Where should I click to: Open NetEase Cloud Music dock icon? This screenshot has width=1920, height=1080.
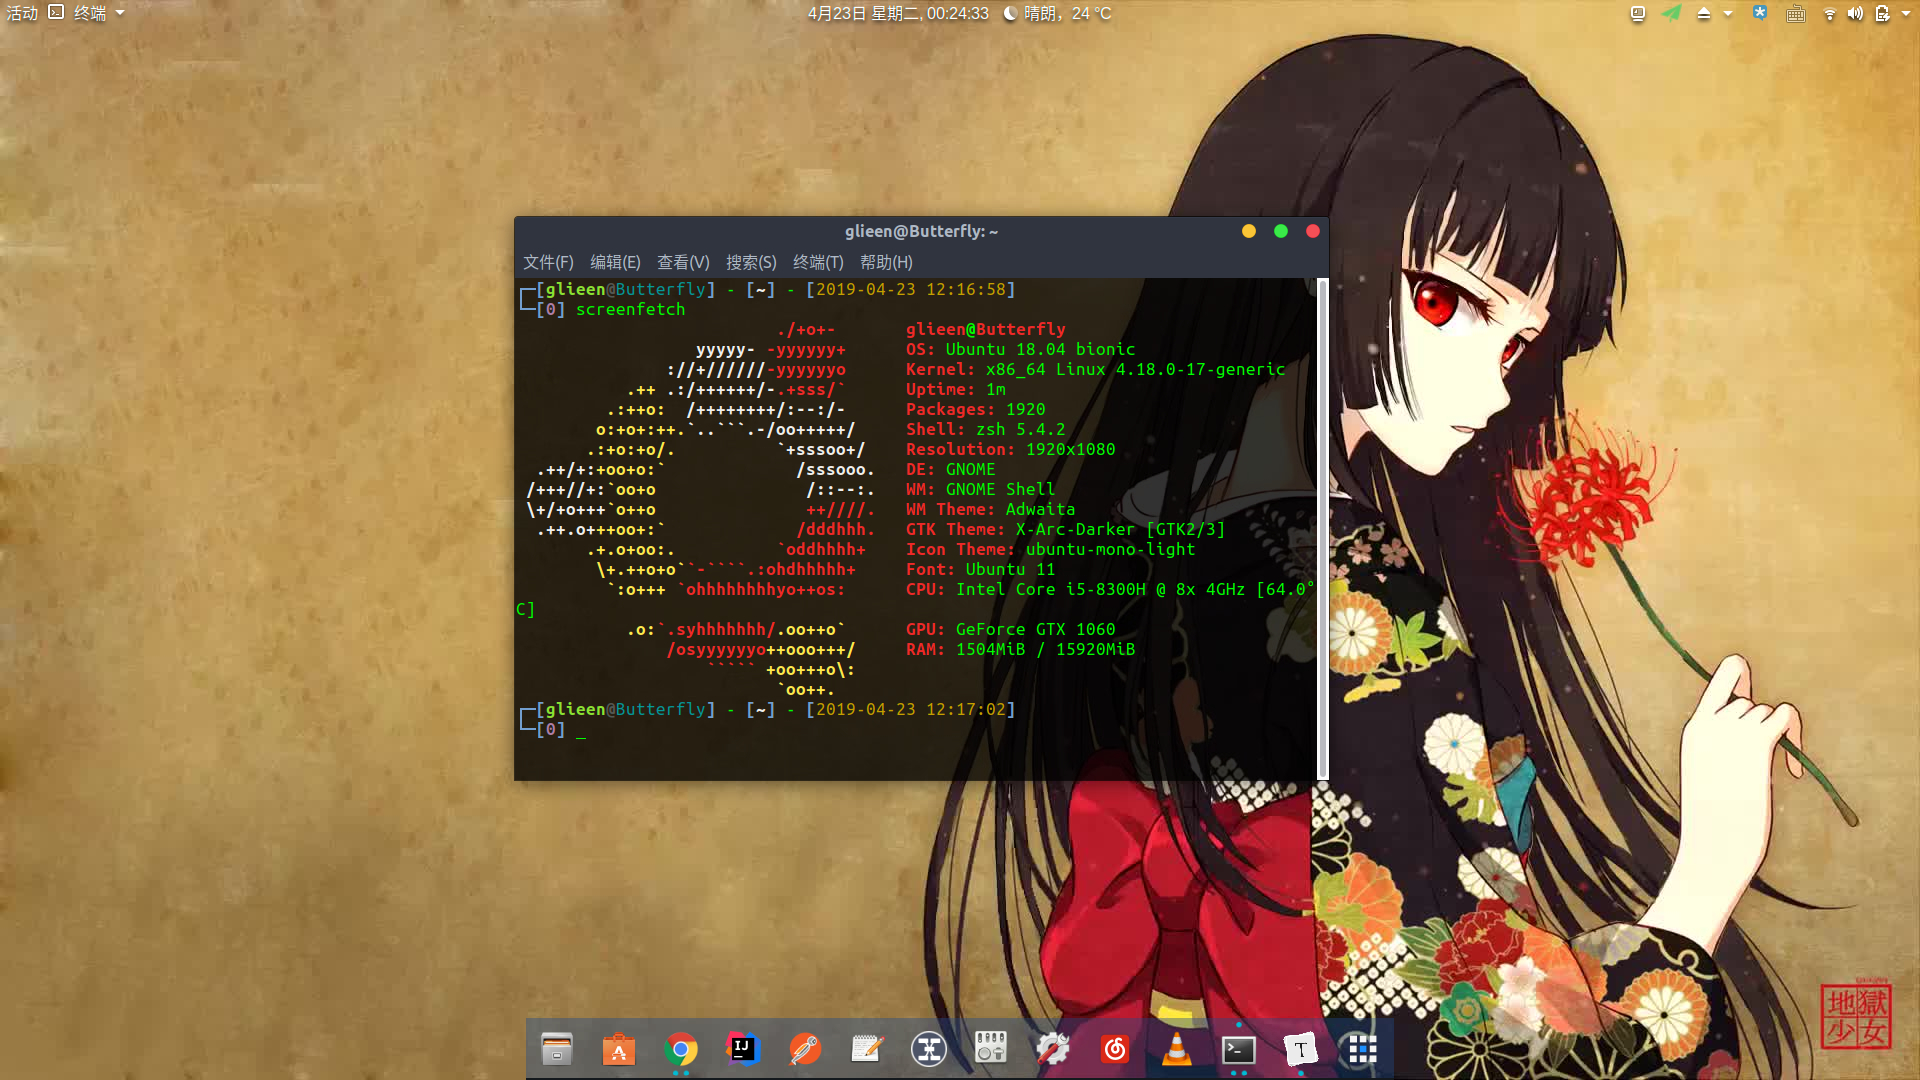point(1115,1049)
